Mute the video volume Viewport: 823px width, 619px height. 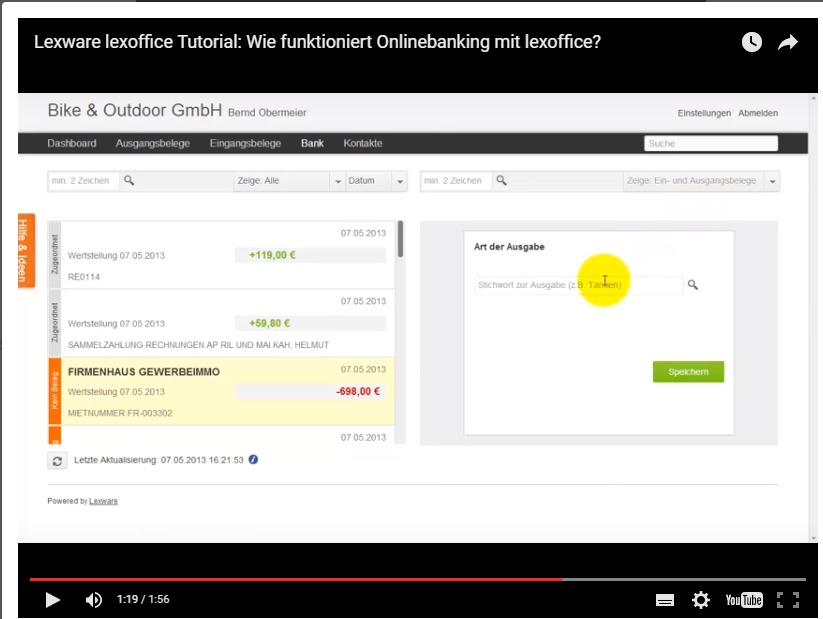click(x=94, y=599)
